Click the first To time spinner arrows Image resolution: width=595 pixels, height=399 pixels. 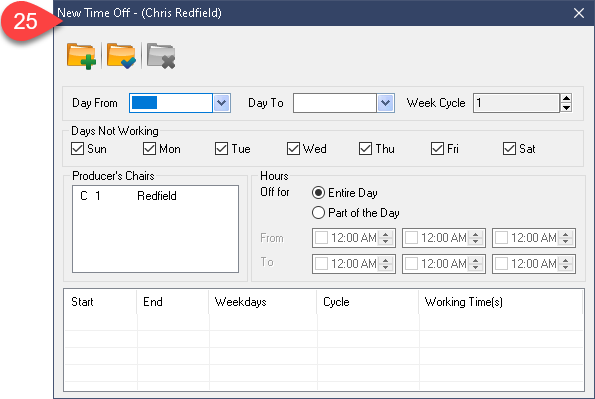[x=386, y=263]
